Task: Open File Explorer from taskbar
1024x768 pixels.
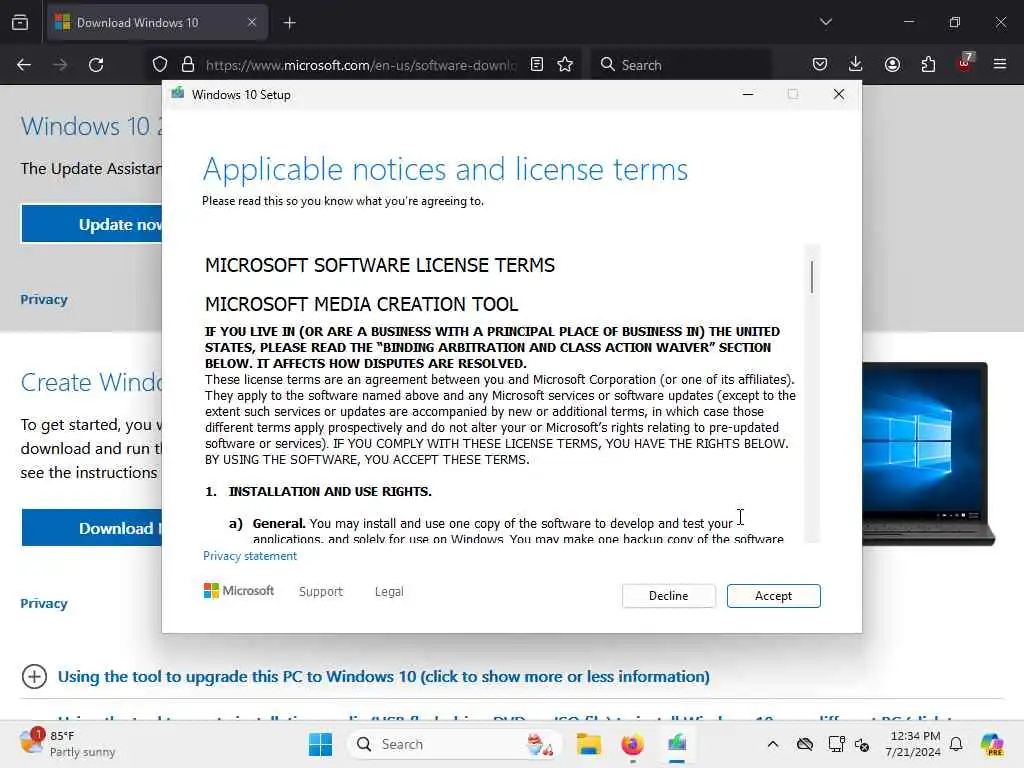Action: click(x=588, y=744)
